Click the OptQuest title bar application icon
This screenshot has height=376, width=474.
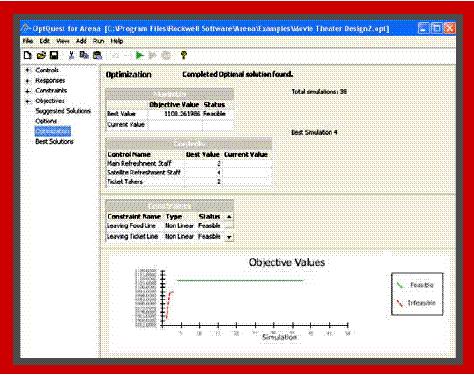(26, 28)
